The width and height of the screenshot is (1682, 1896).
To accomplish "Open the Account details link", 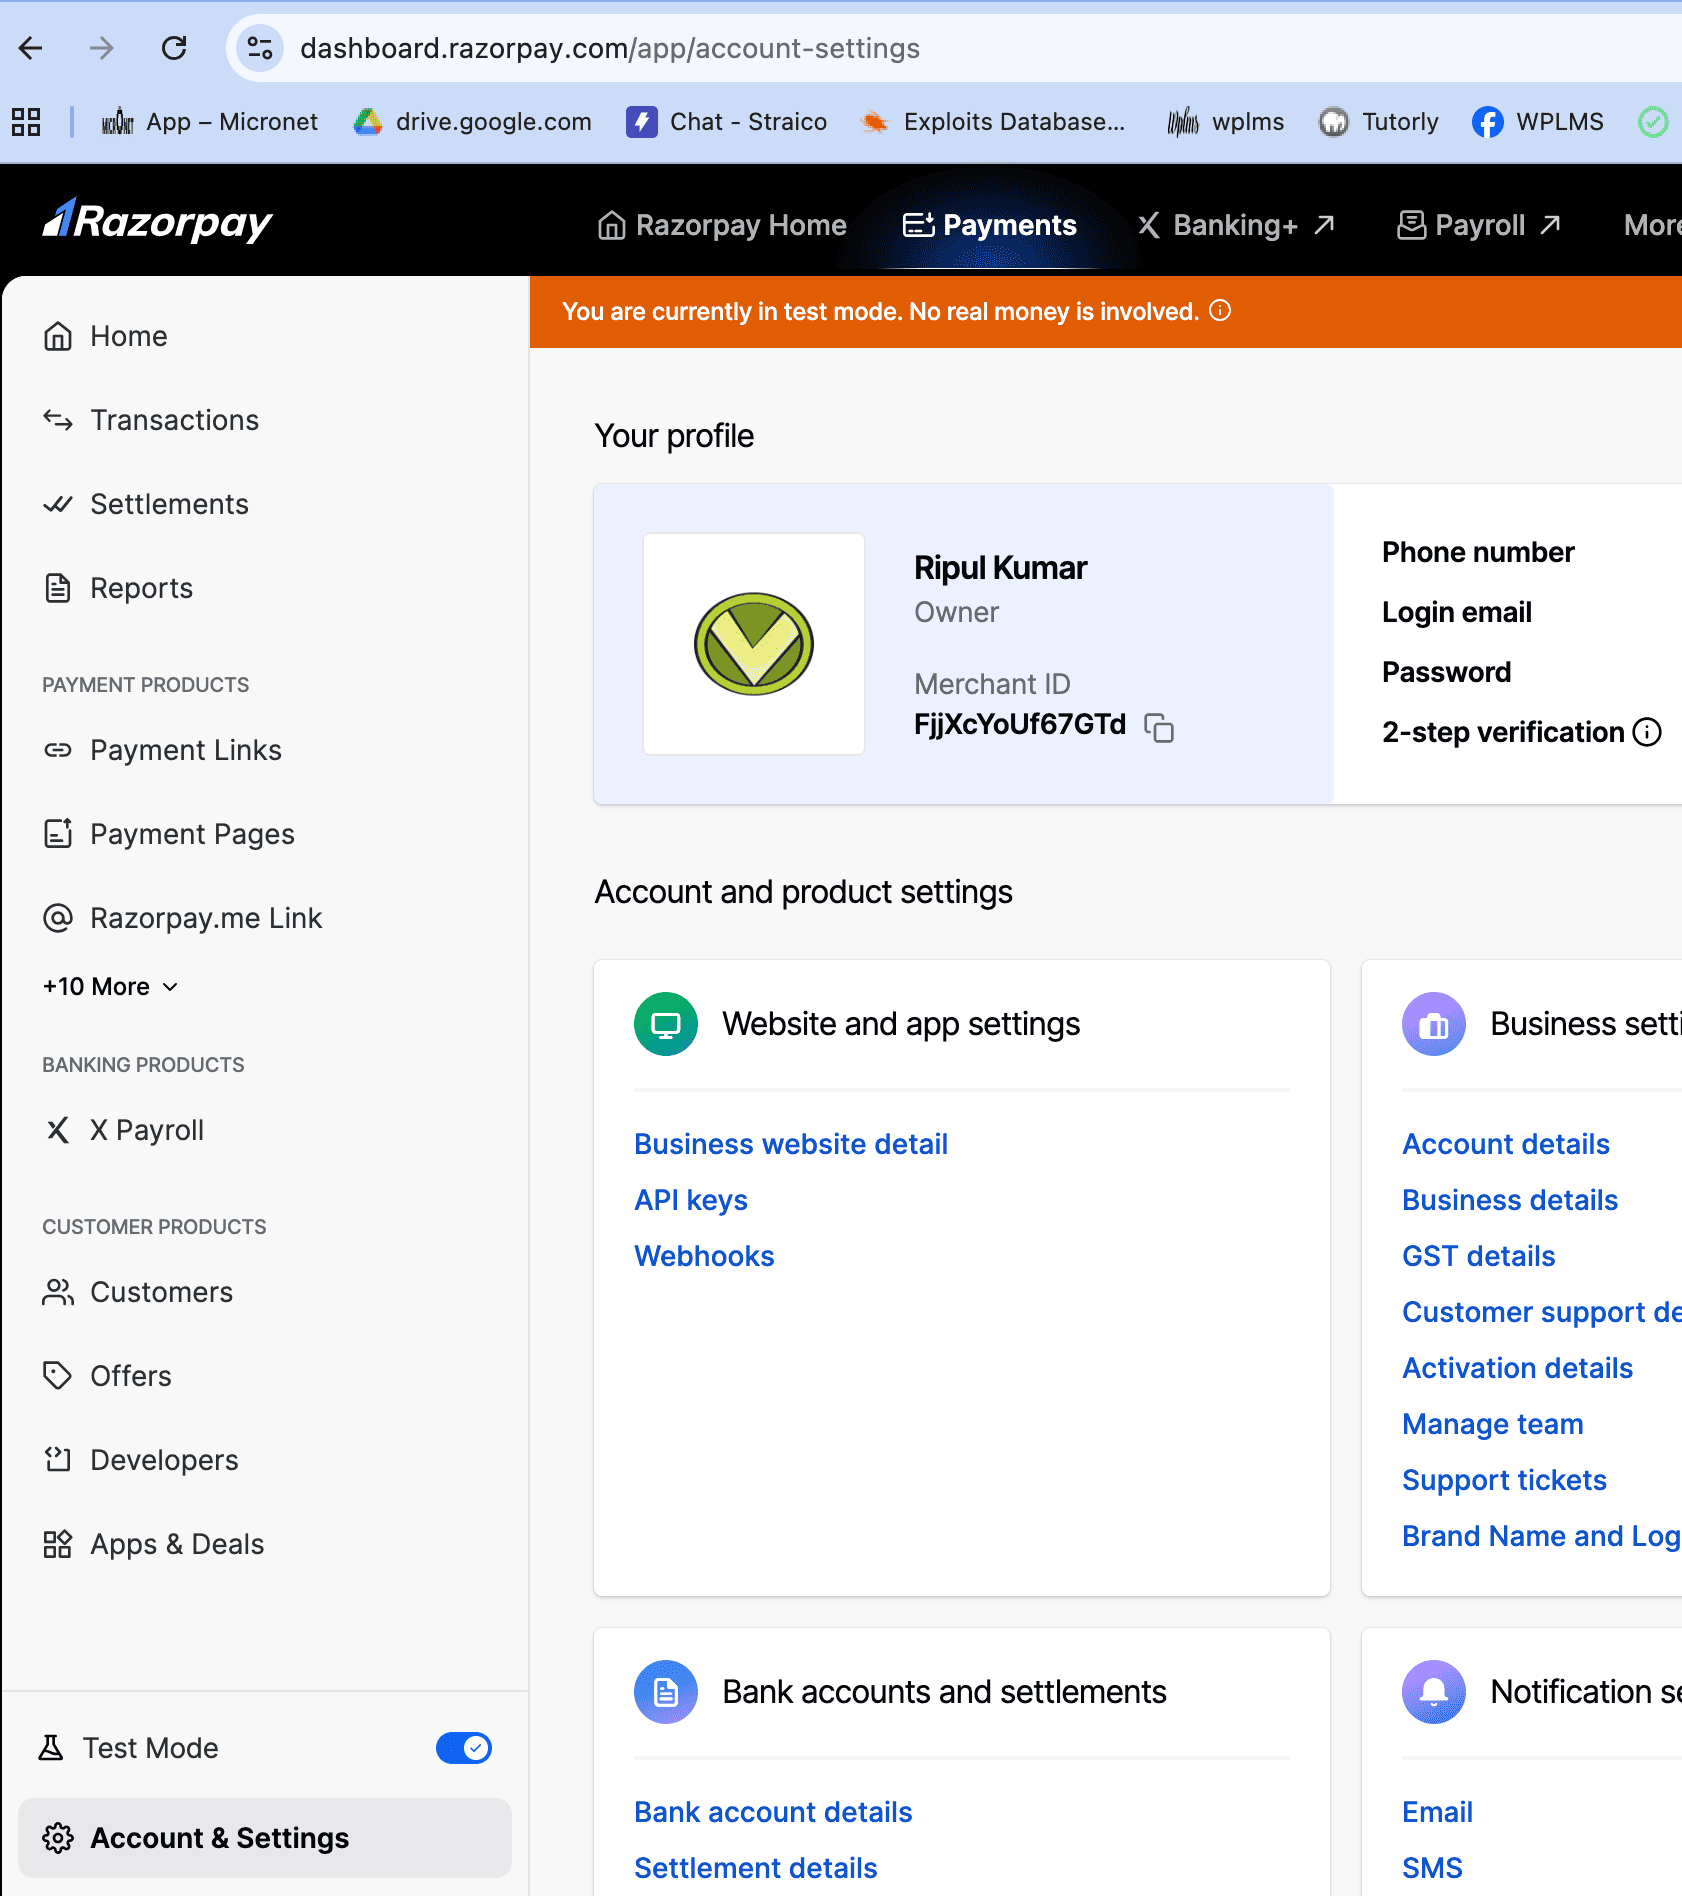I will pyautogui.click(x=1506, y=1144).
